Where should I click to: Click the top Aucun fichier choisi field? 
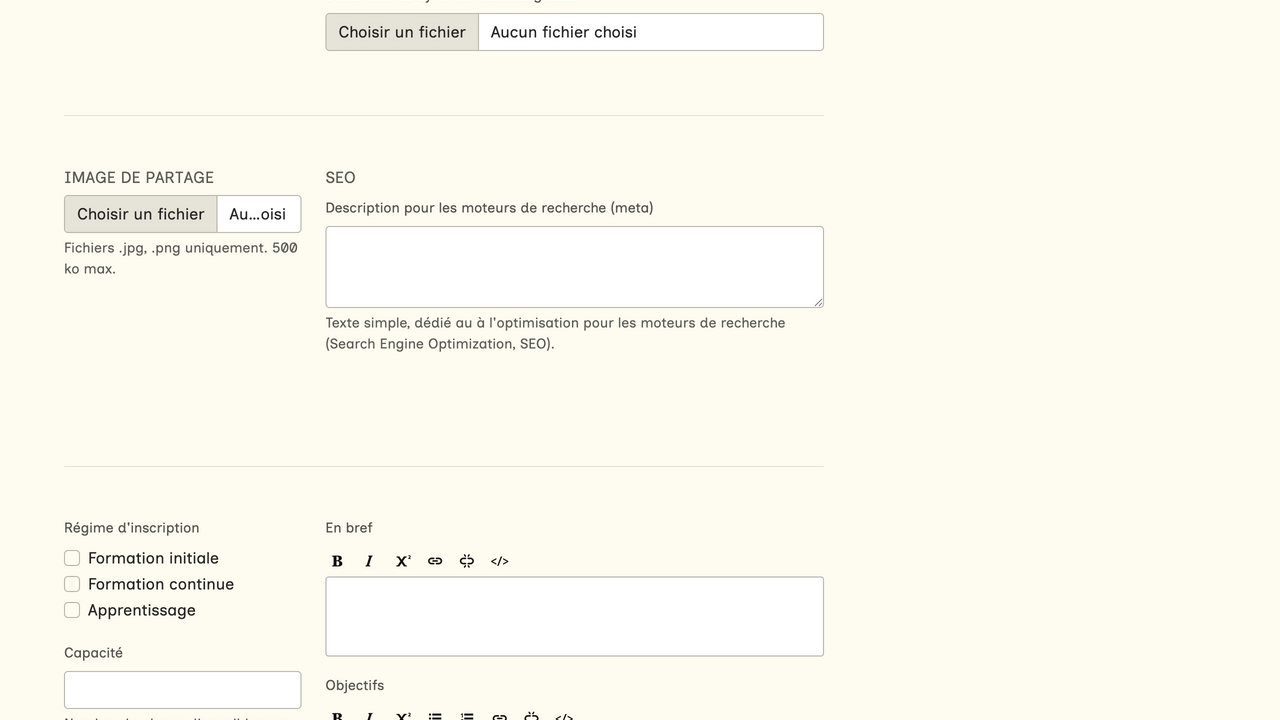[x=650, y=32]
